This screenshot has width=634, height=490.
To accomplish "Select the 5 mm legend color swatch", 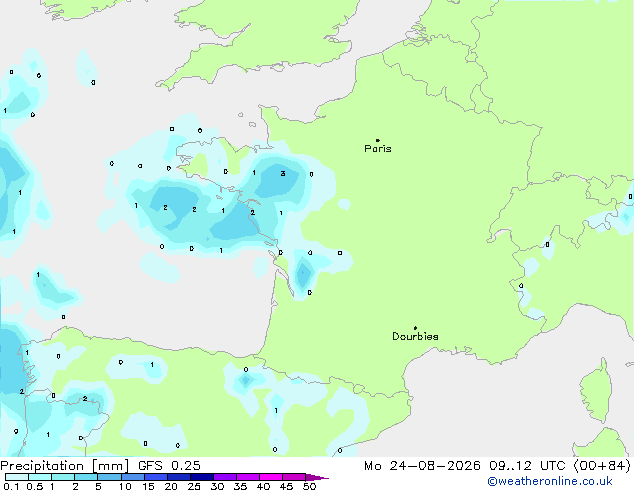I will coord(109,477).
